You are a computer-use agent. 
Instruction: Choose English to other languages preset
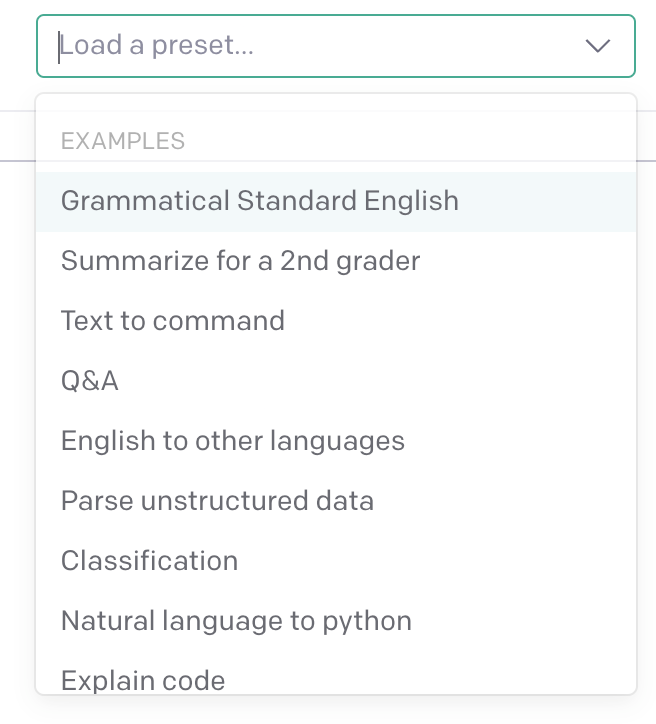[233, 441]
